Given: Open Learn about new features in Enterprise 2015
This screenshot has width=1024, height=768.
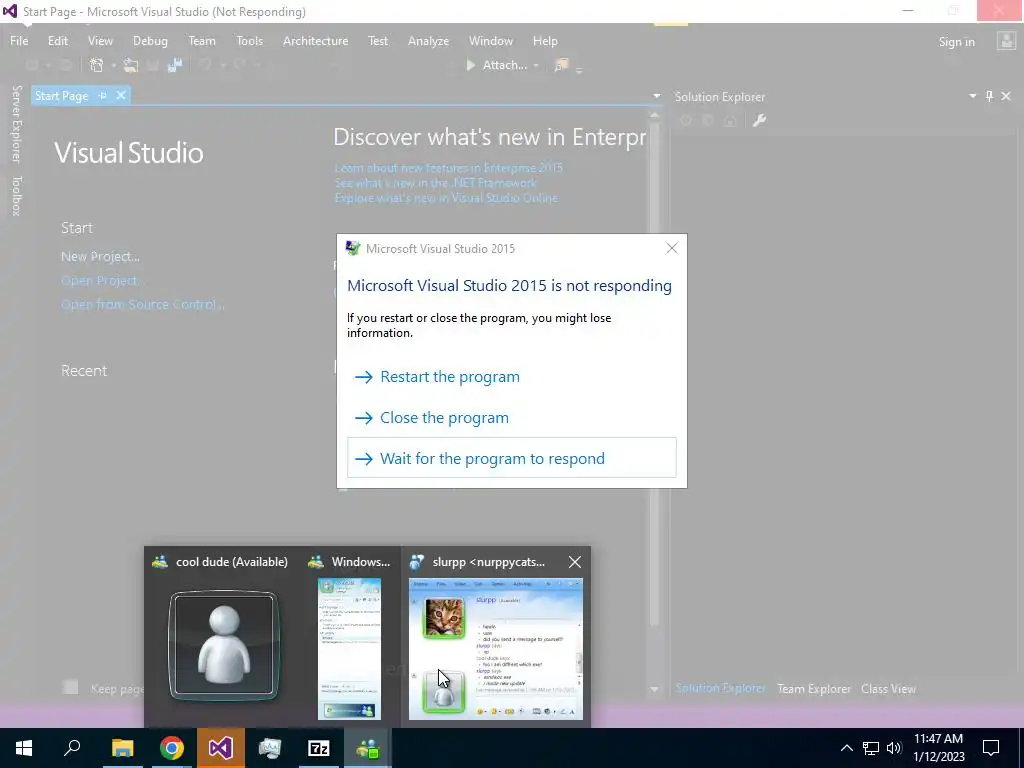Looking at the screenshot, I should tap(448, 168).
